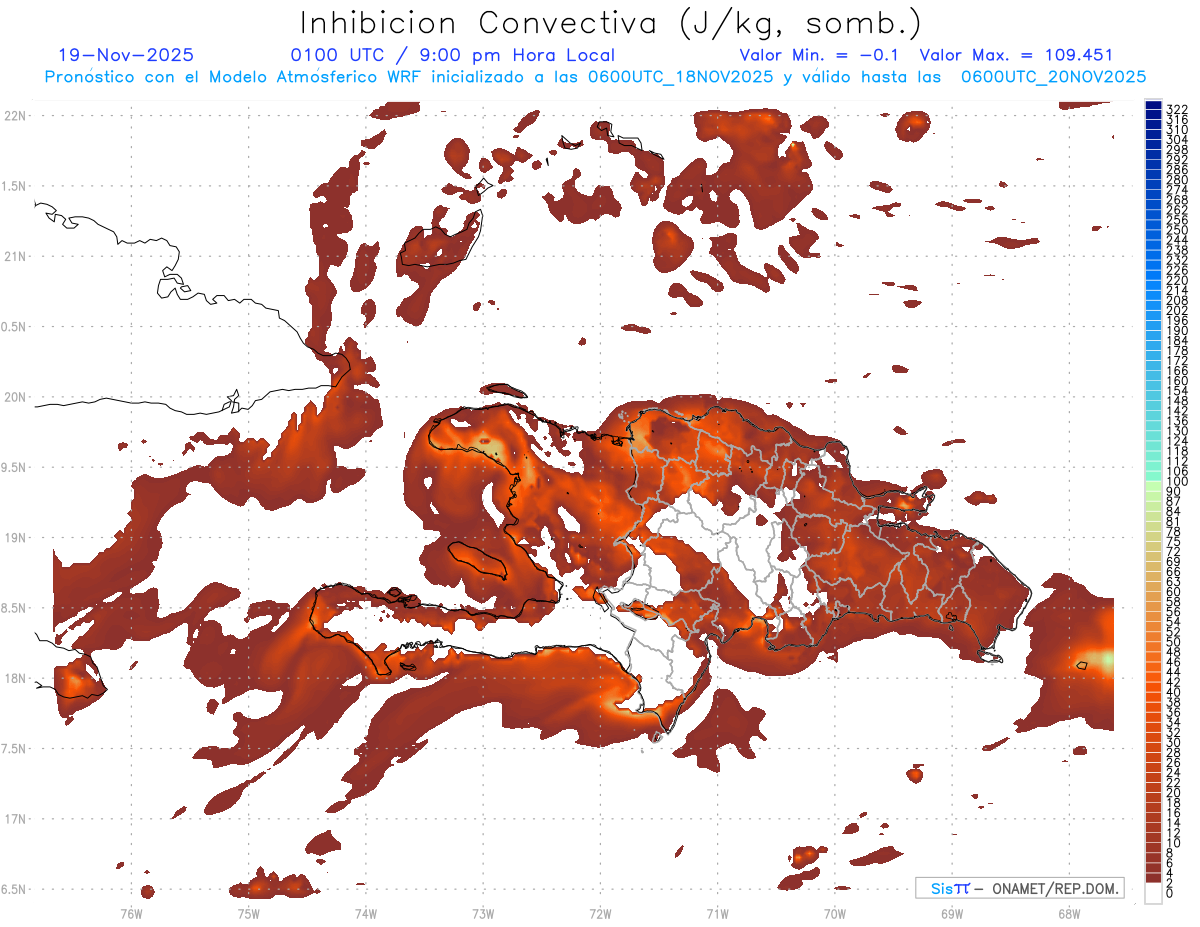Screen dimensions: 1200x927
Task: Click the "81" colorbar value
Action: click(1174, 522)
